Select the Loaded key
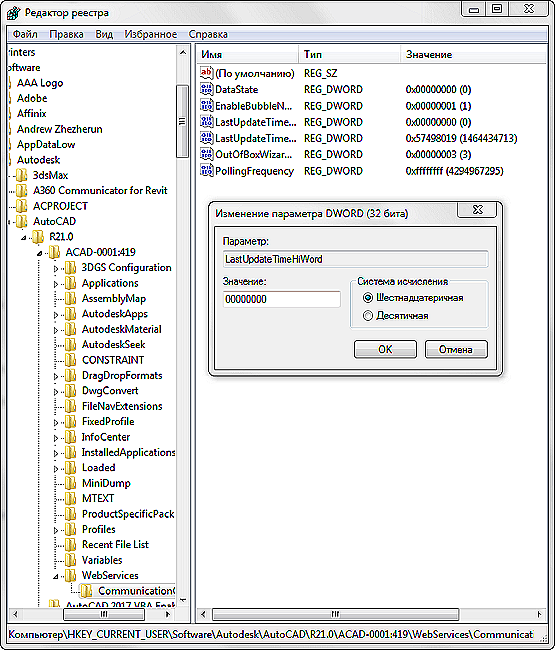Viewport: 555px width, 650px height. 99,468
